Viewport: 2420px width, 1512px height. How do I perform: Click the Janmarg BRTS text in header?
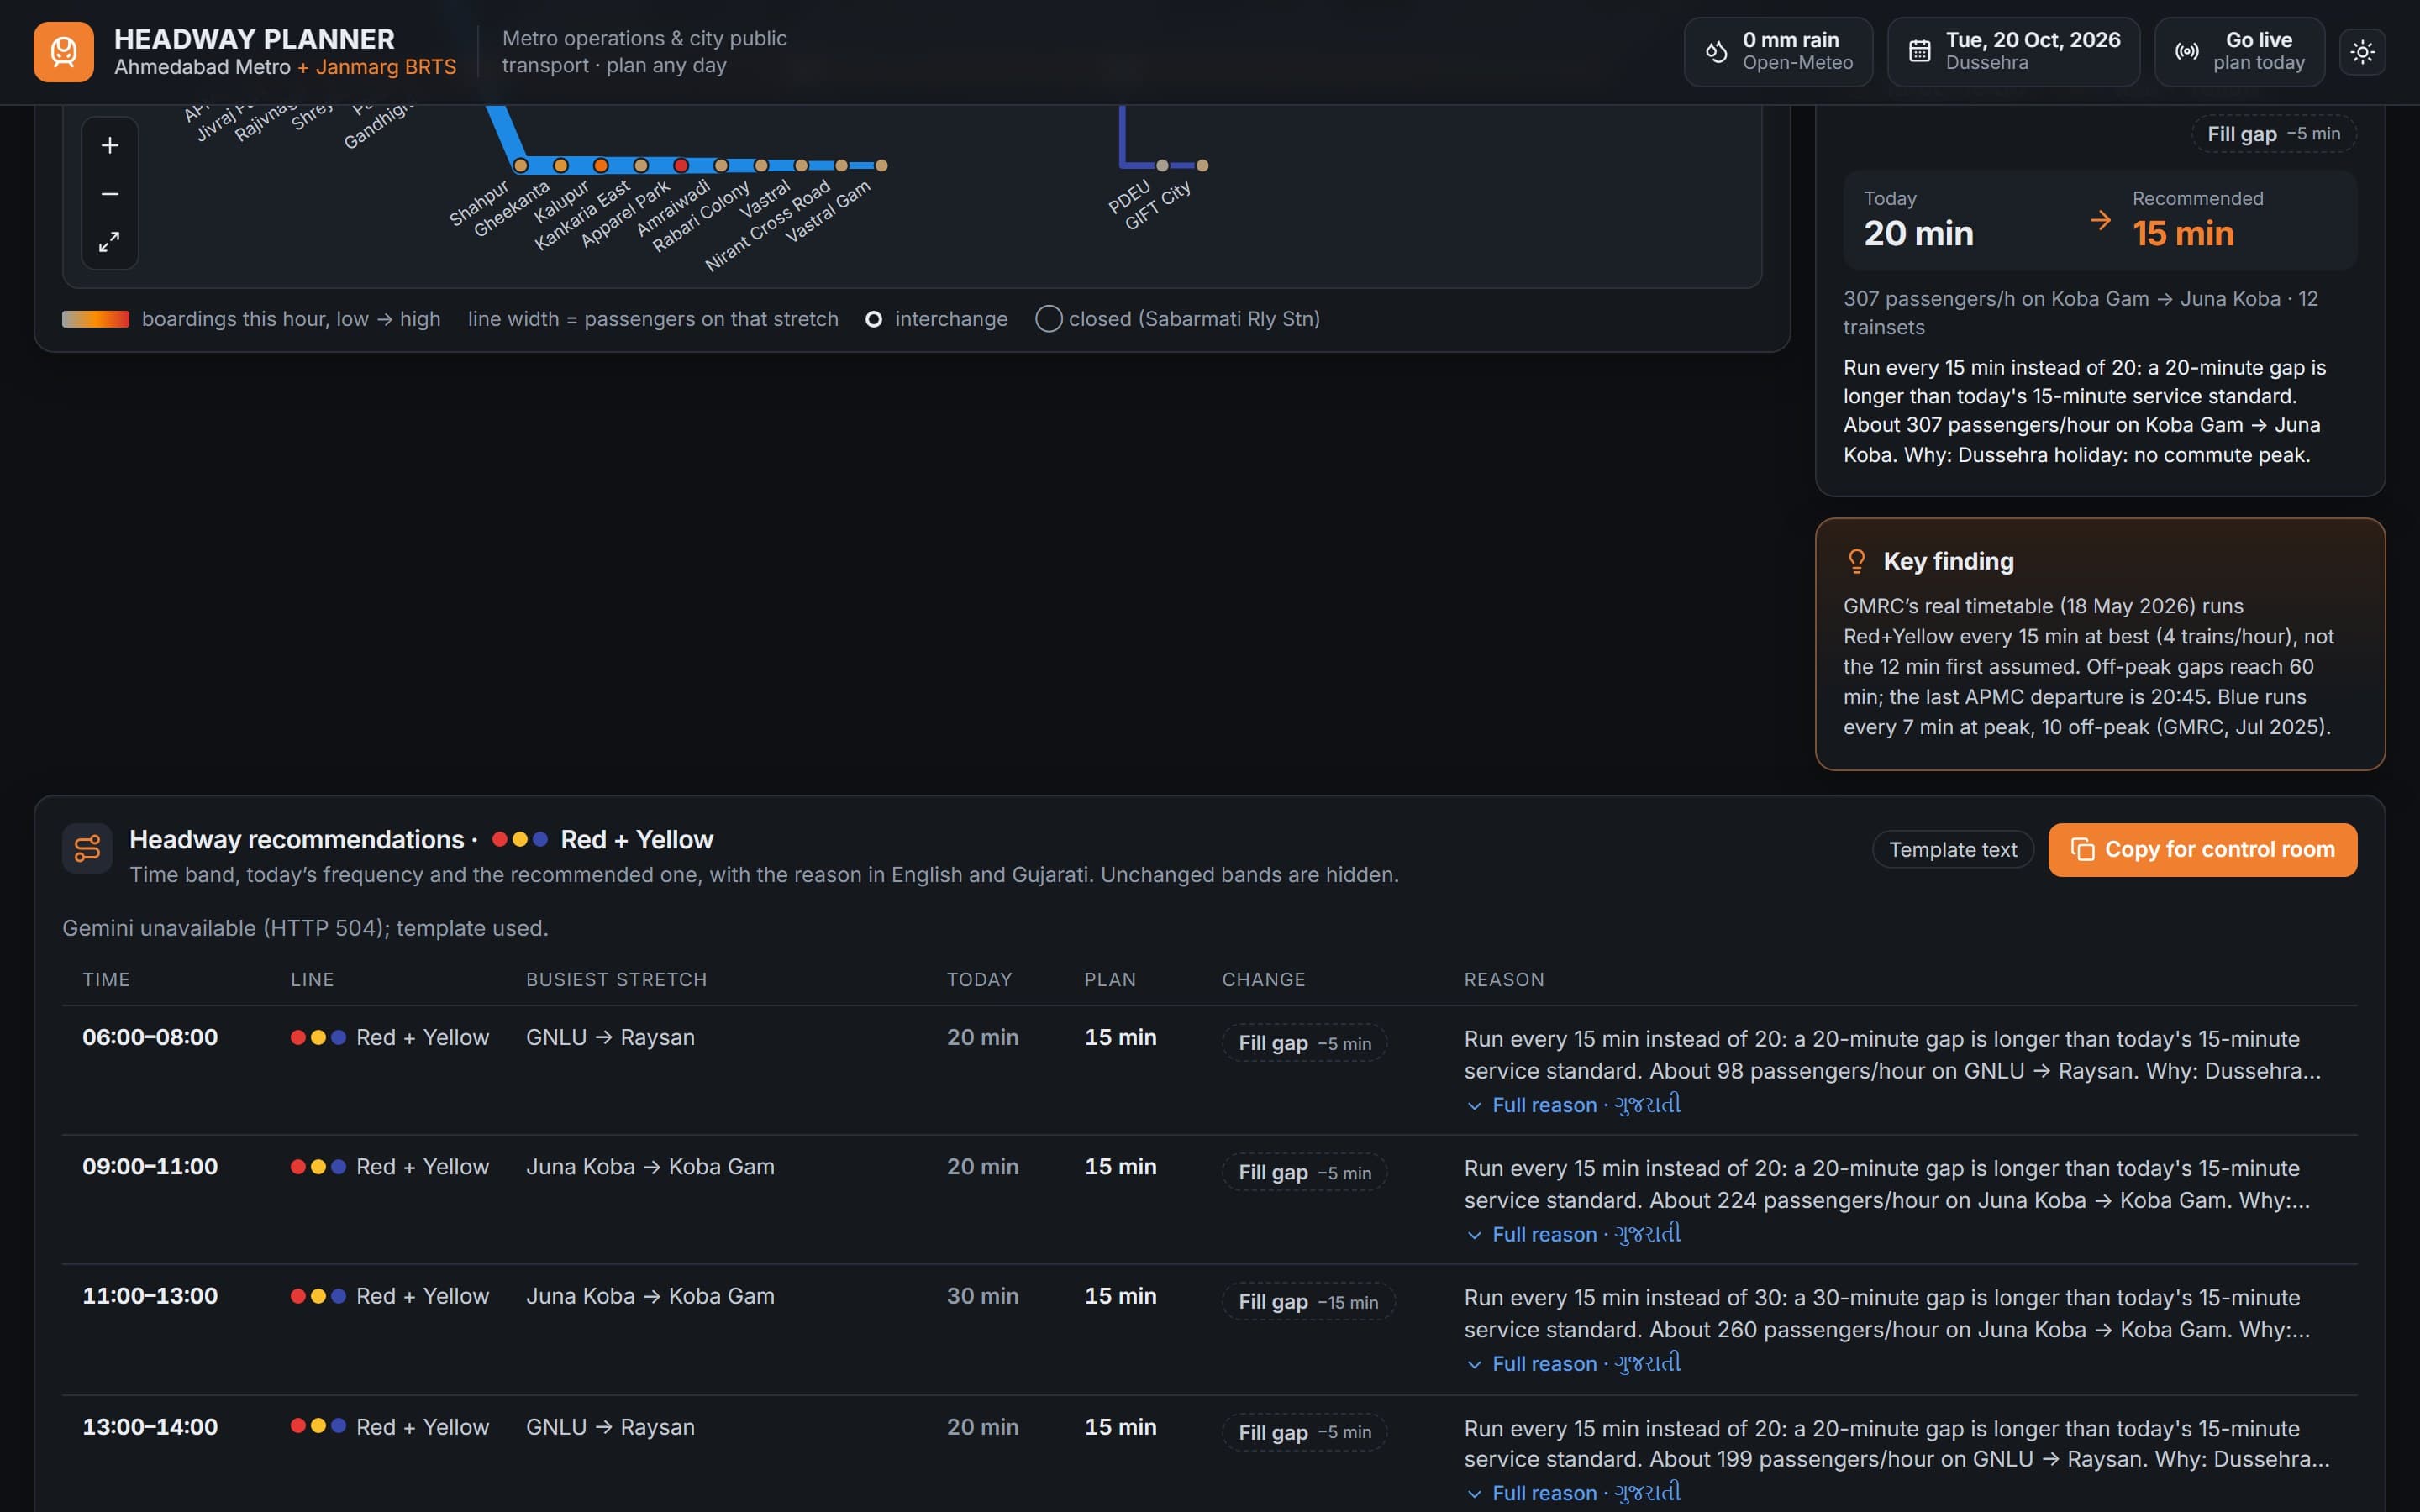(386, 67)
